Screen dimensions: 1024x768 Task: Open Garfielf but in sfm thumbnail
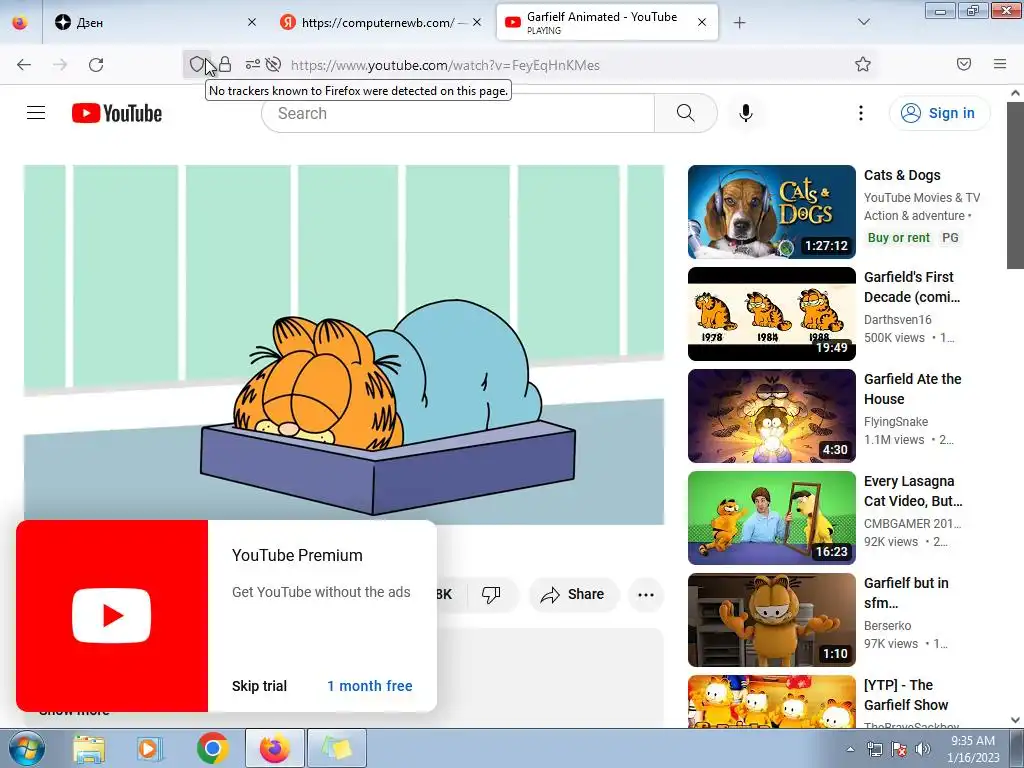771,620
